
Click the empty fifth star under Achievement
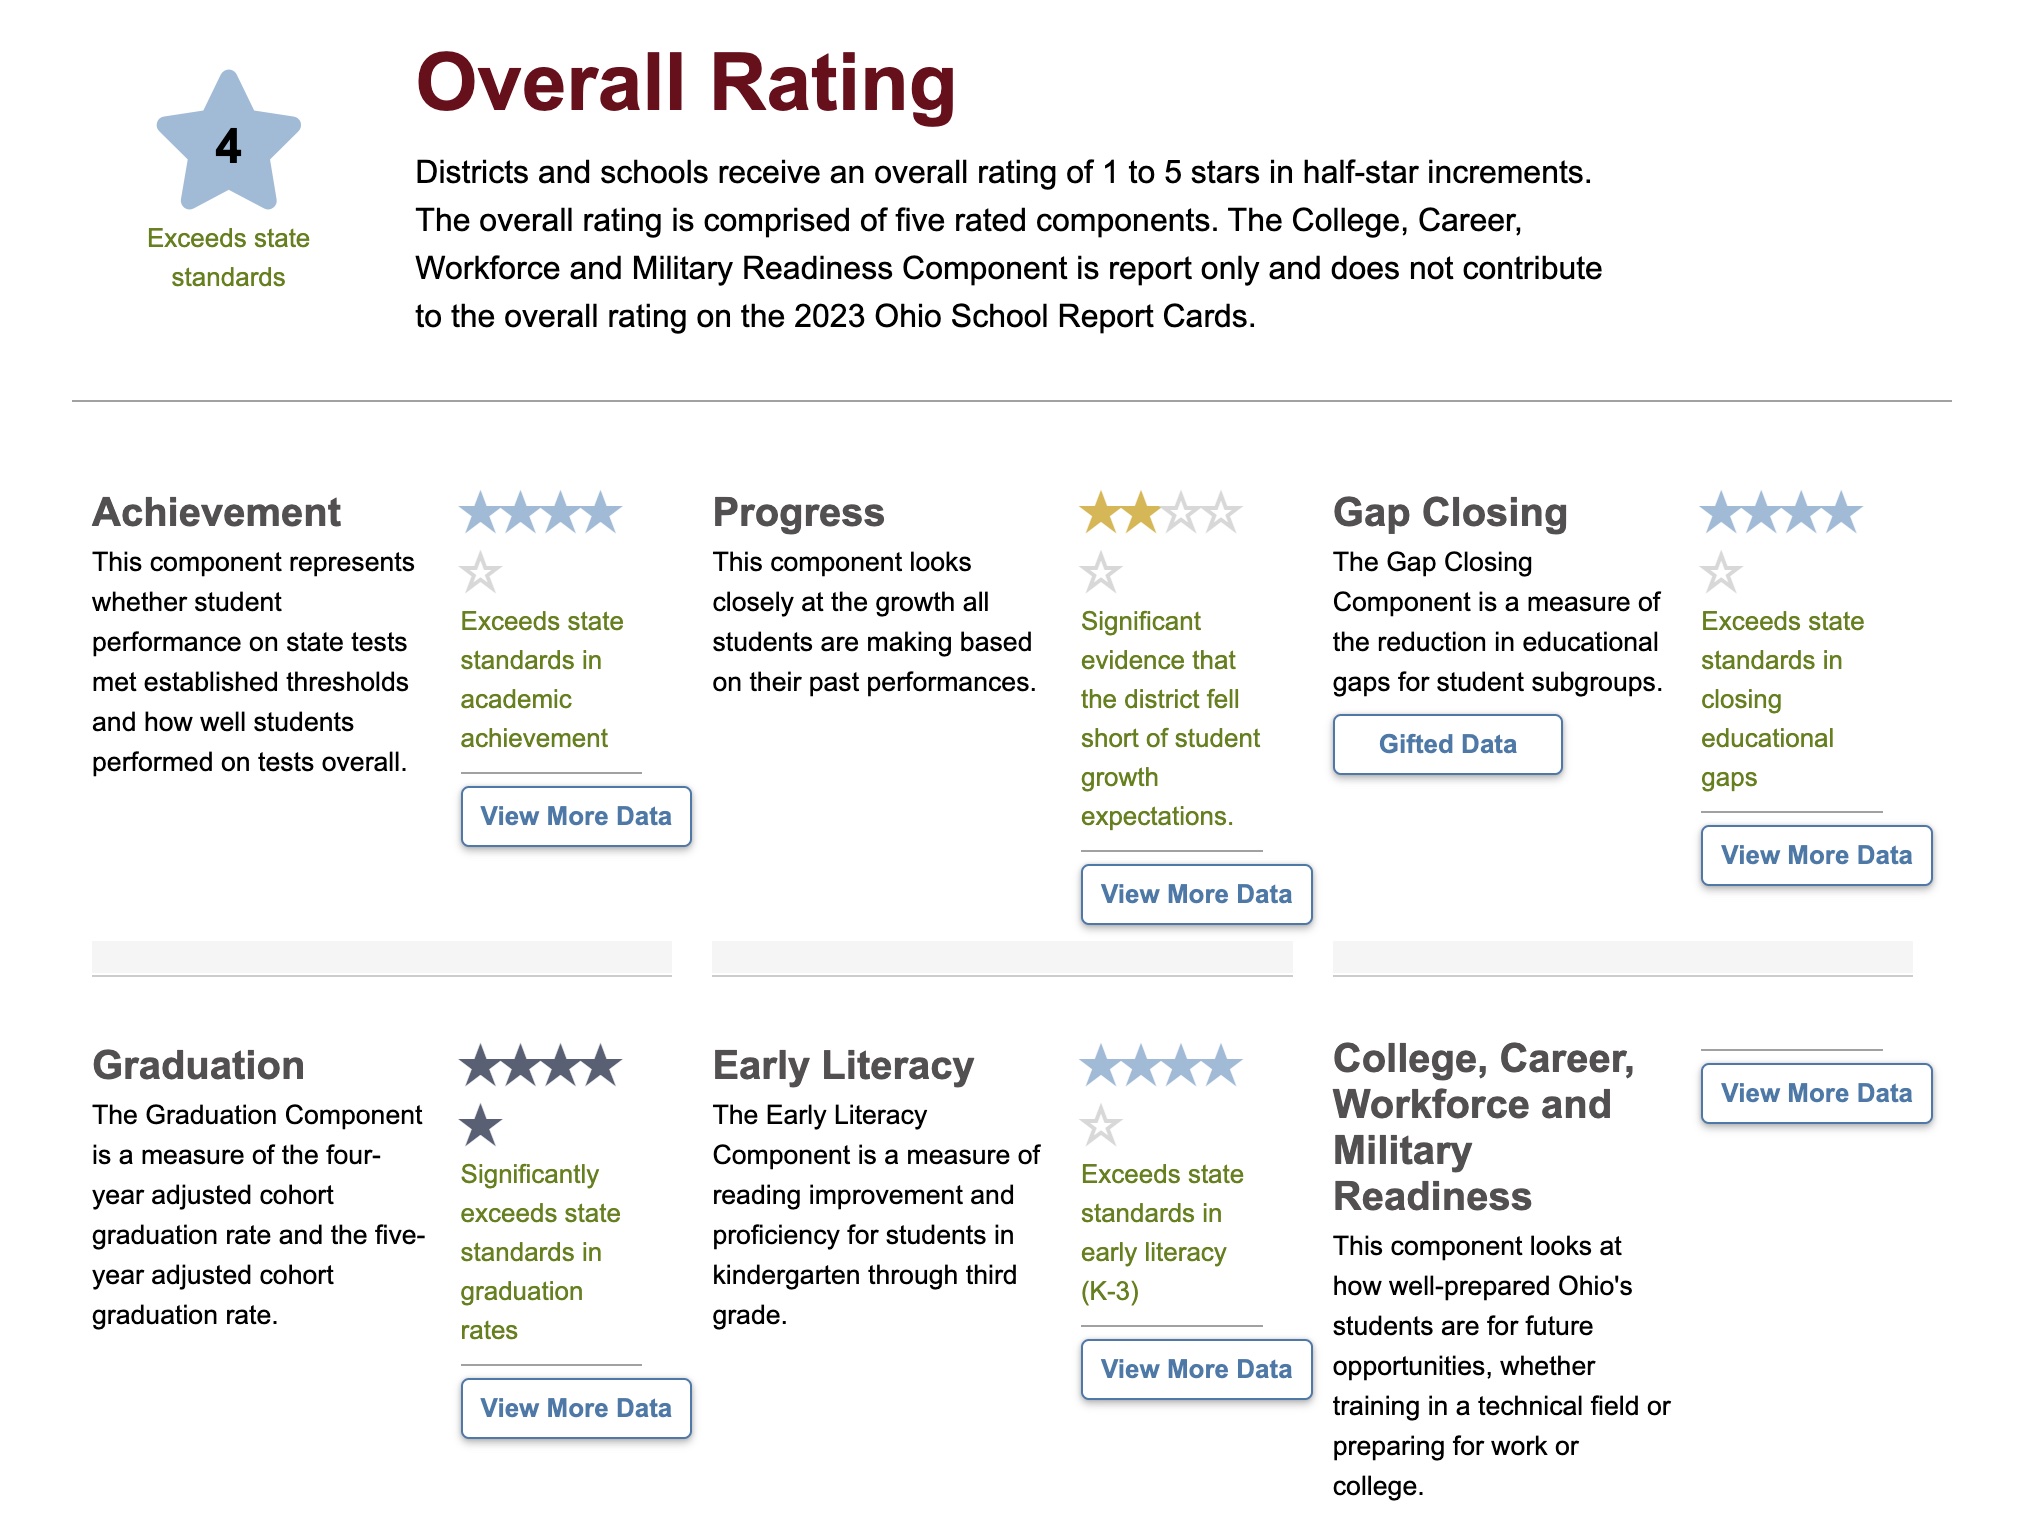(x=480, y=573)
